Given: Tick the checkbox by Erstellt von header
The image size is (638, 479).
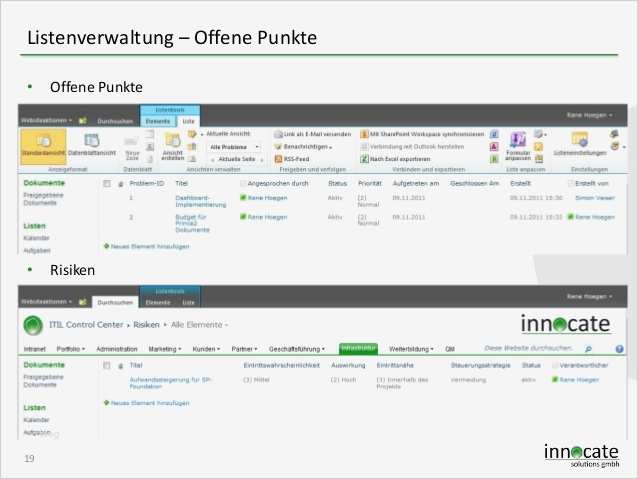Looking at the screenshot, I should (x=570, y=184).
